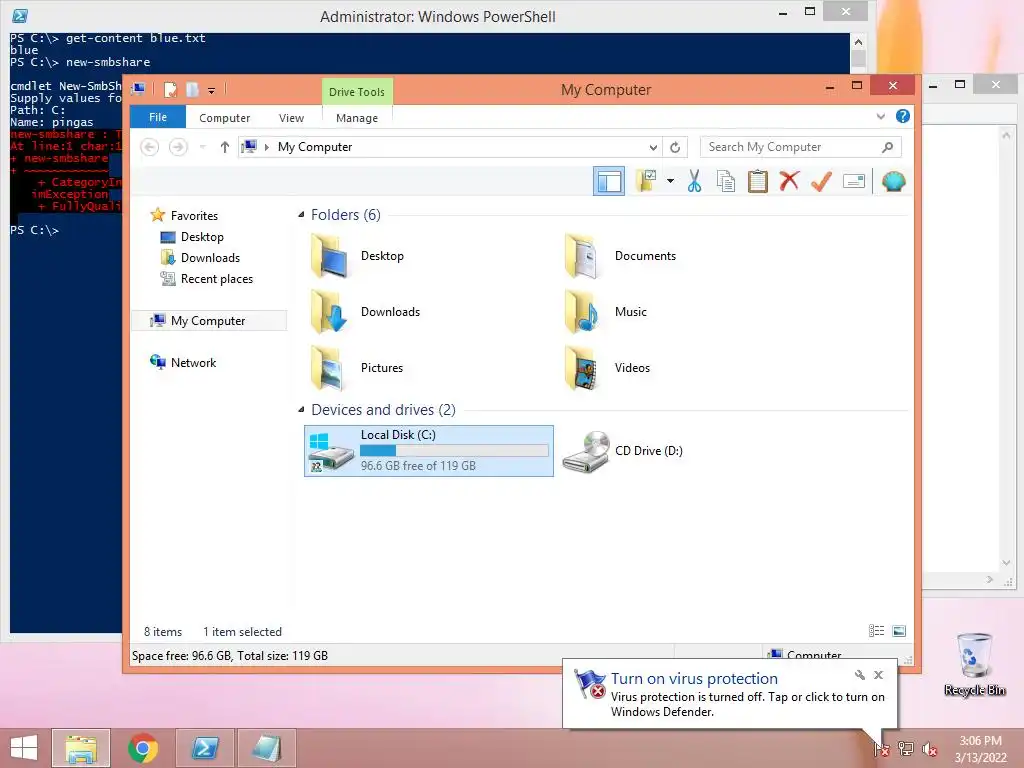Viewport: 1024px width, 768px height.
Task: Open the Manage ribbon tab
Action: (x=357, y=118)
